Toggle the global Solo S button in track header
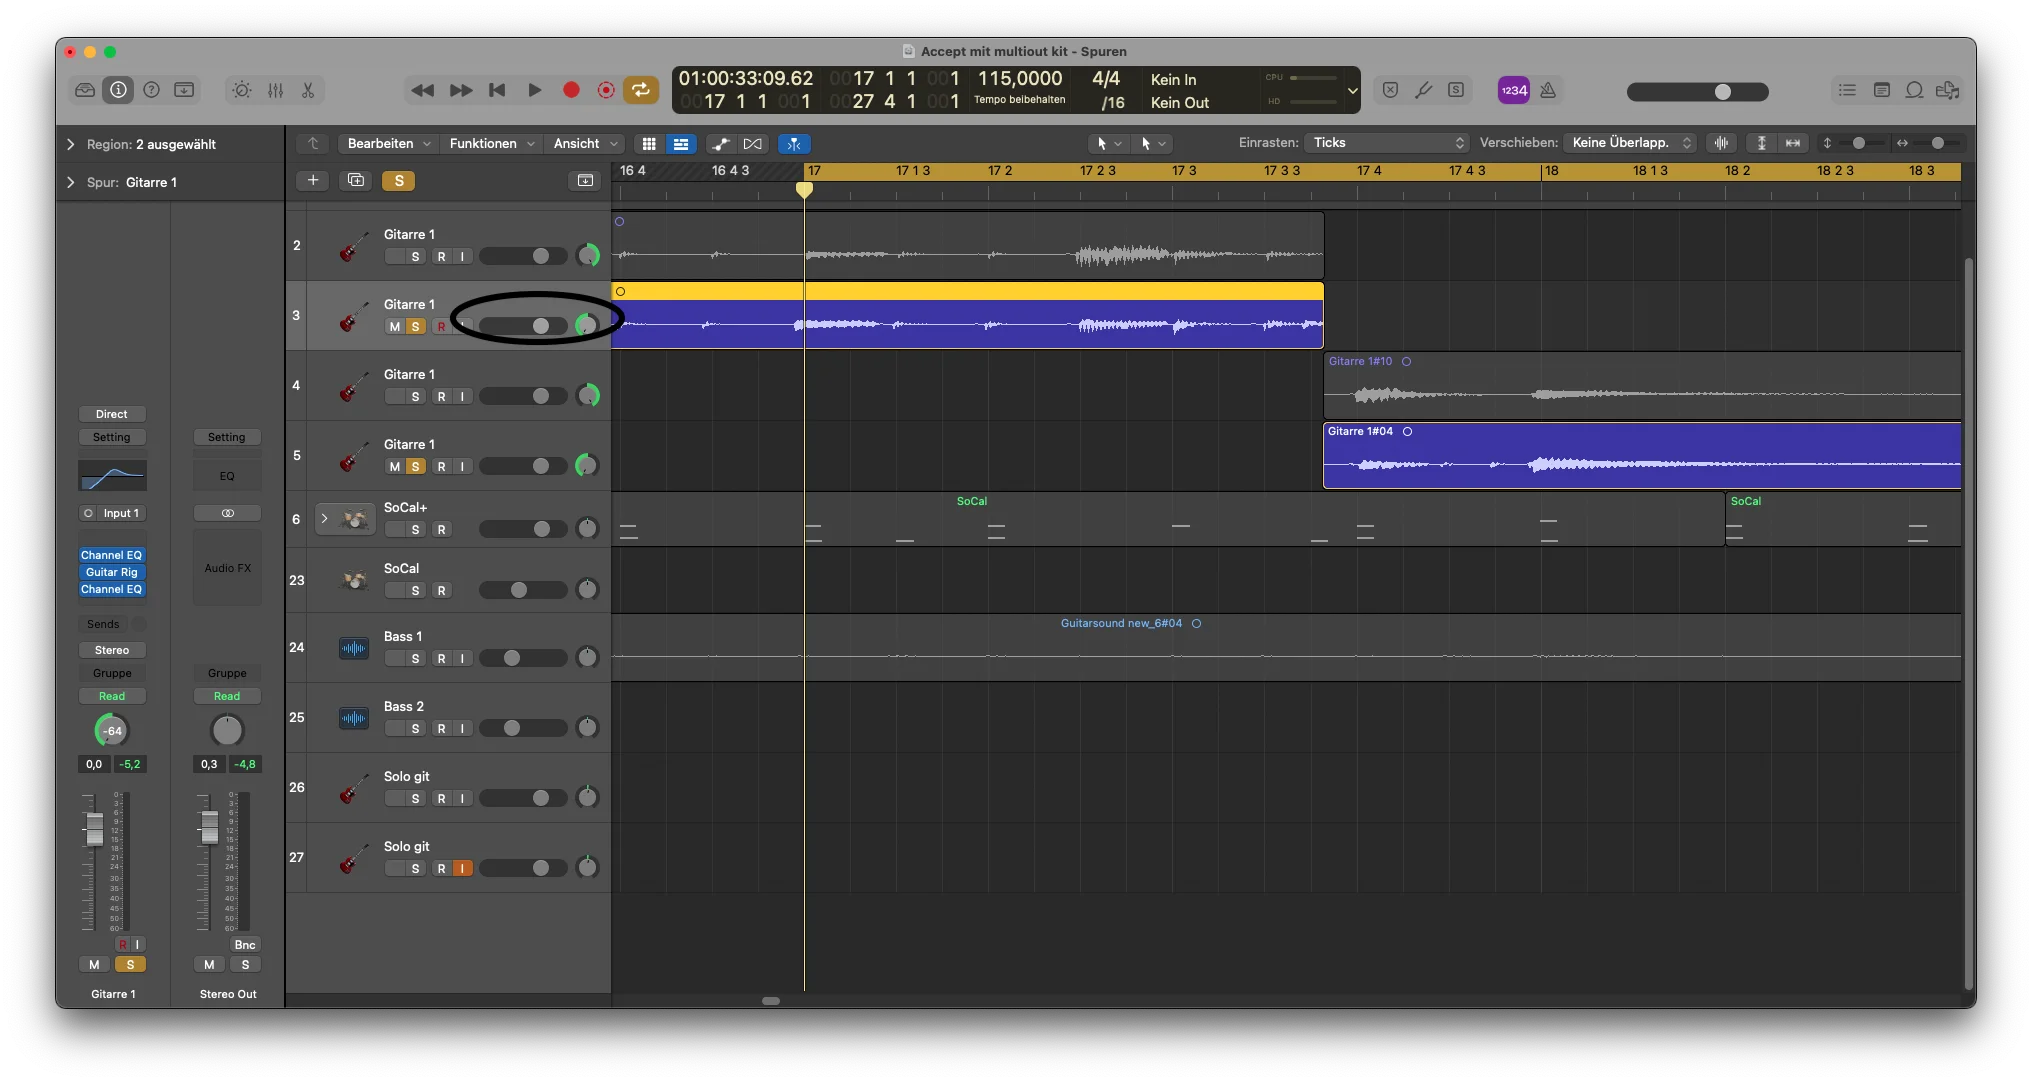2032x1082 pixels. pos(399,180)
